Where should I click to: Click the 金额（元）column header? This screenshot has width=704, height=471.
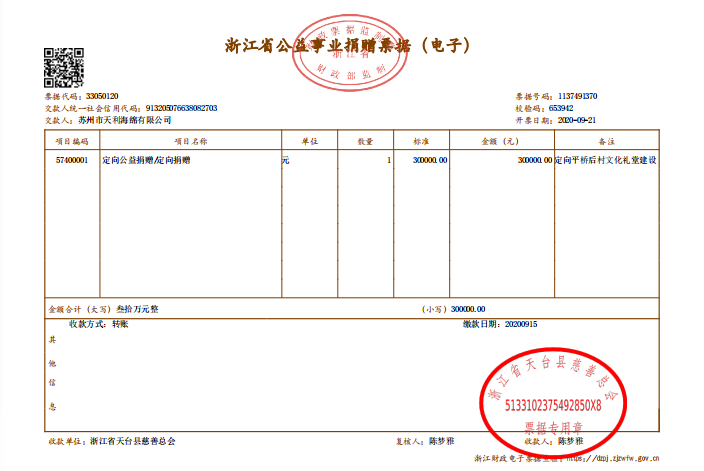pos(501,141)
